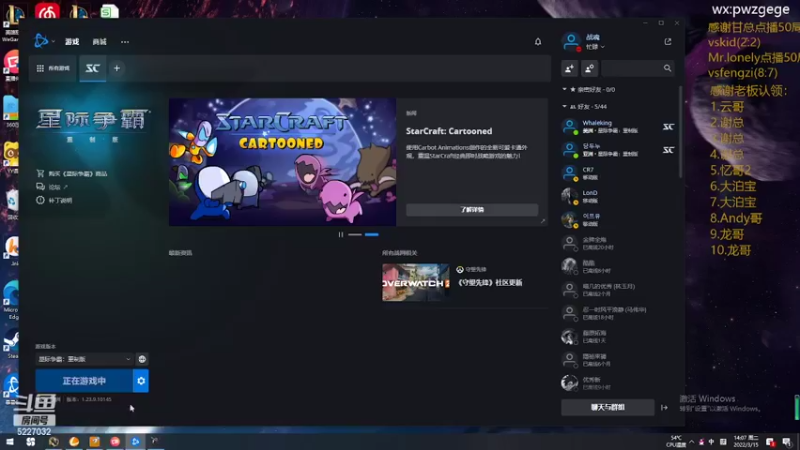The image size is (800, 450).
Task: Pop out the friends panel
Action: [668, 42]
